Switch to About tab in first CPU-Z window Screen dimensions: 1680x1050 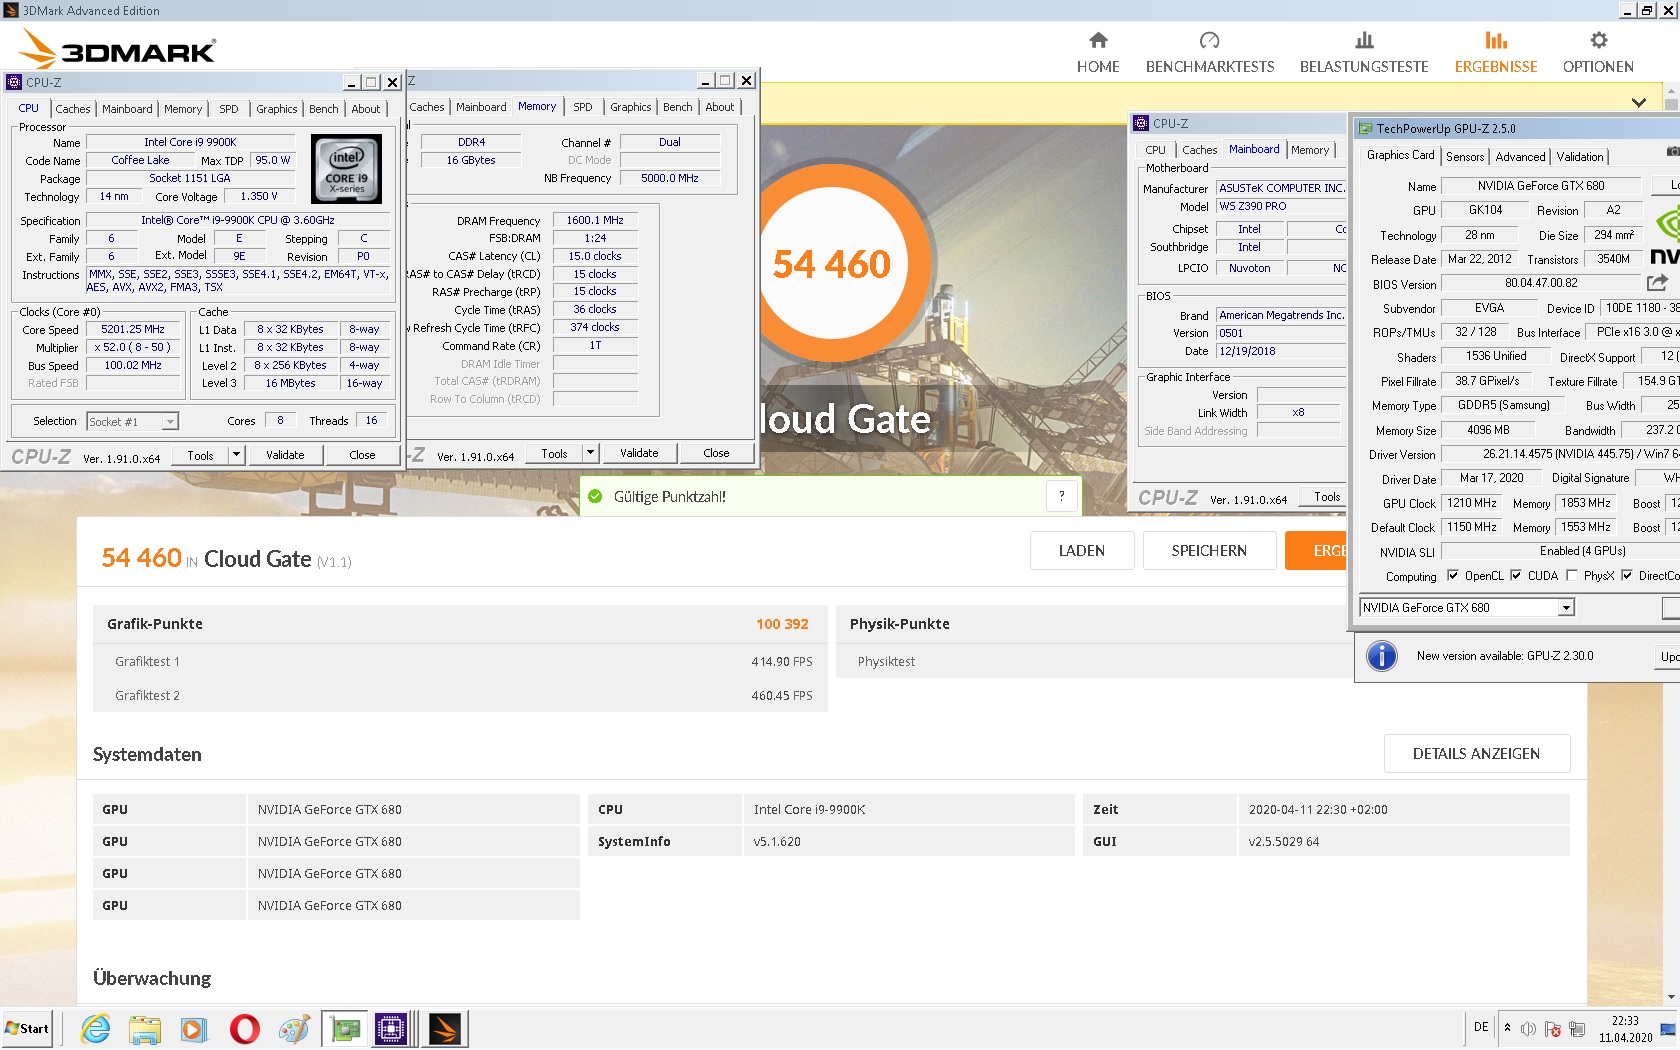tap(366, 109)
